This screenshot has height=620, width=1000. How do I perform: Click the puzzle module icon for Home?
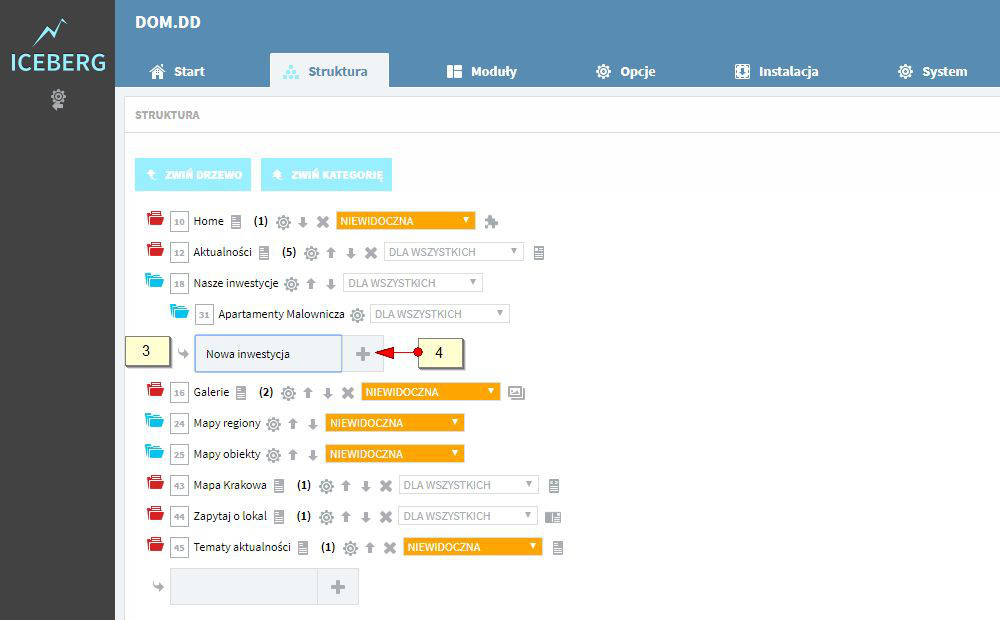click(490, 222)
